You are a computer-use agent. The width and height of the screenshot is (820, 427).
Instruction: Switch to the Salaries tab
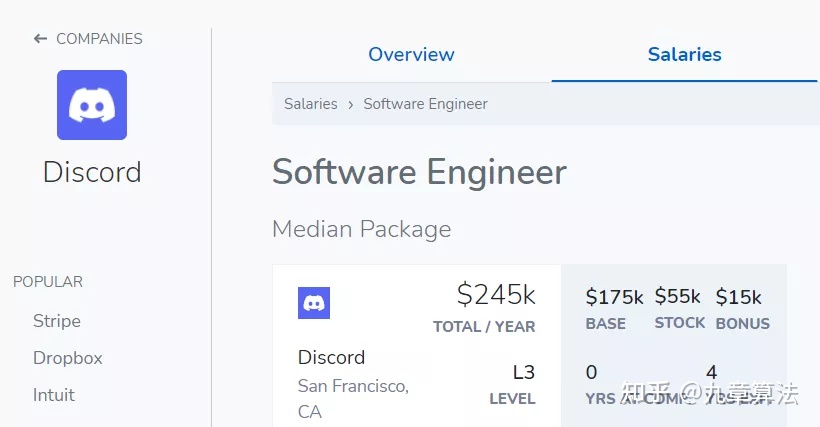point(685,54)
